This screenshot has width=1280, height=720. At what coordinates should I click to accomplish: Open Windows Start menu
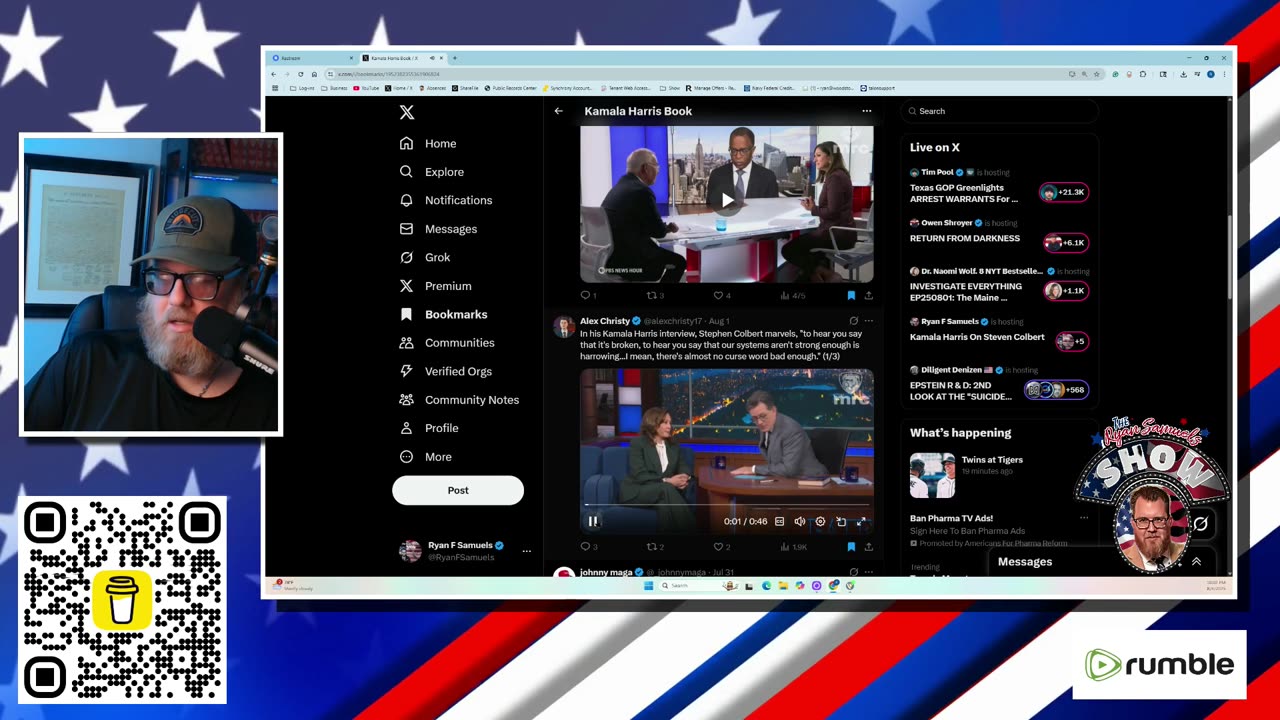click(648, 585)
